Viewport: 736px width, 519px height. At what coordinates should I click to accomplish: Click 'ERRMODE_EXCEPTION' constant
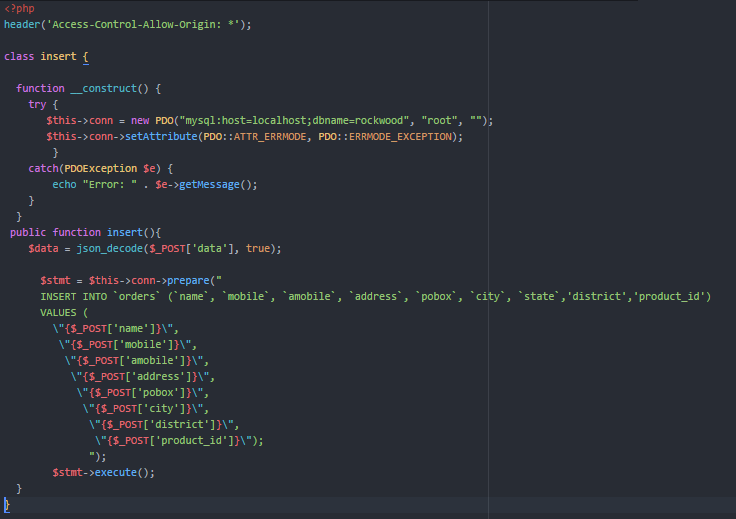400,137
